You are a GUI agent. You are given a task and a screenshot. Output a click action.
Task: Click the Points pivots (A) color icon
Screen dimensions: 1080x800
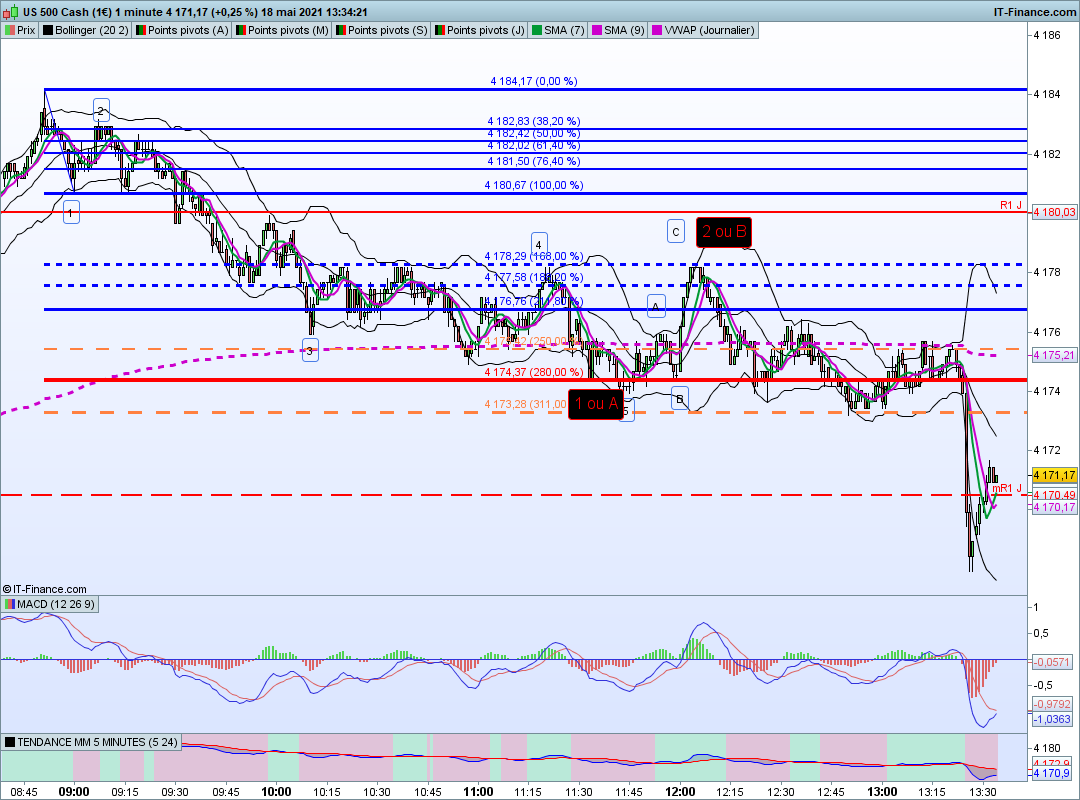141,30
